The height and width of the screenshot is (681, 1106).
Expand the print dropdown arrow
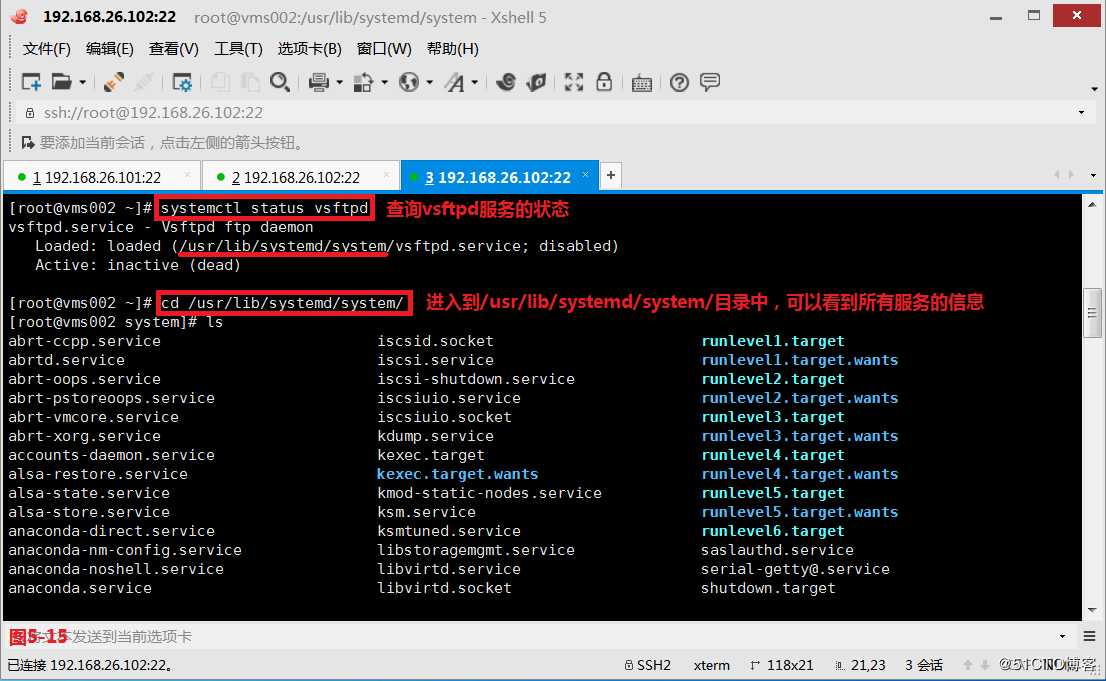click(339, 83)
